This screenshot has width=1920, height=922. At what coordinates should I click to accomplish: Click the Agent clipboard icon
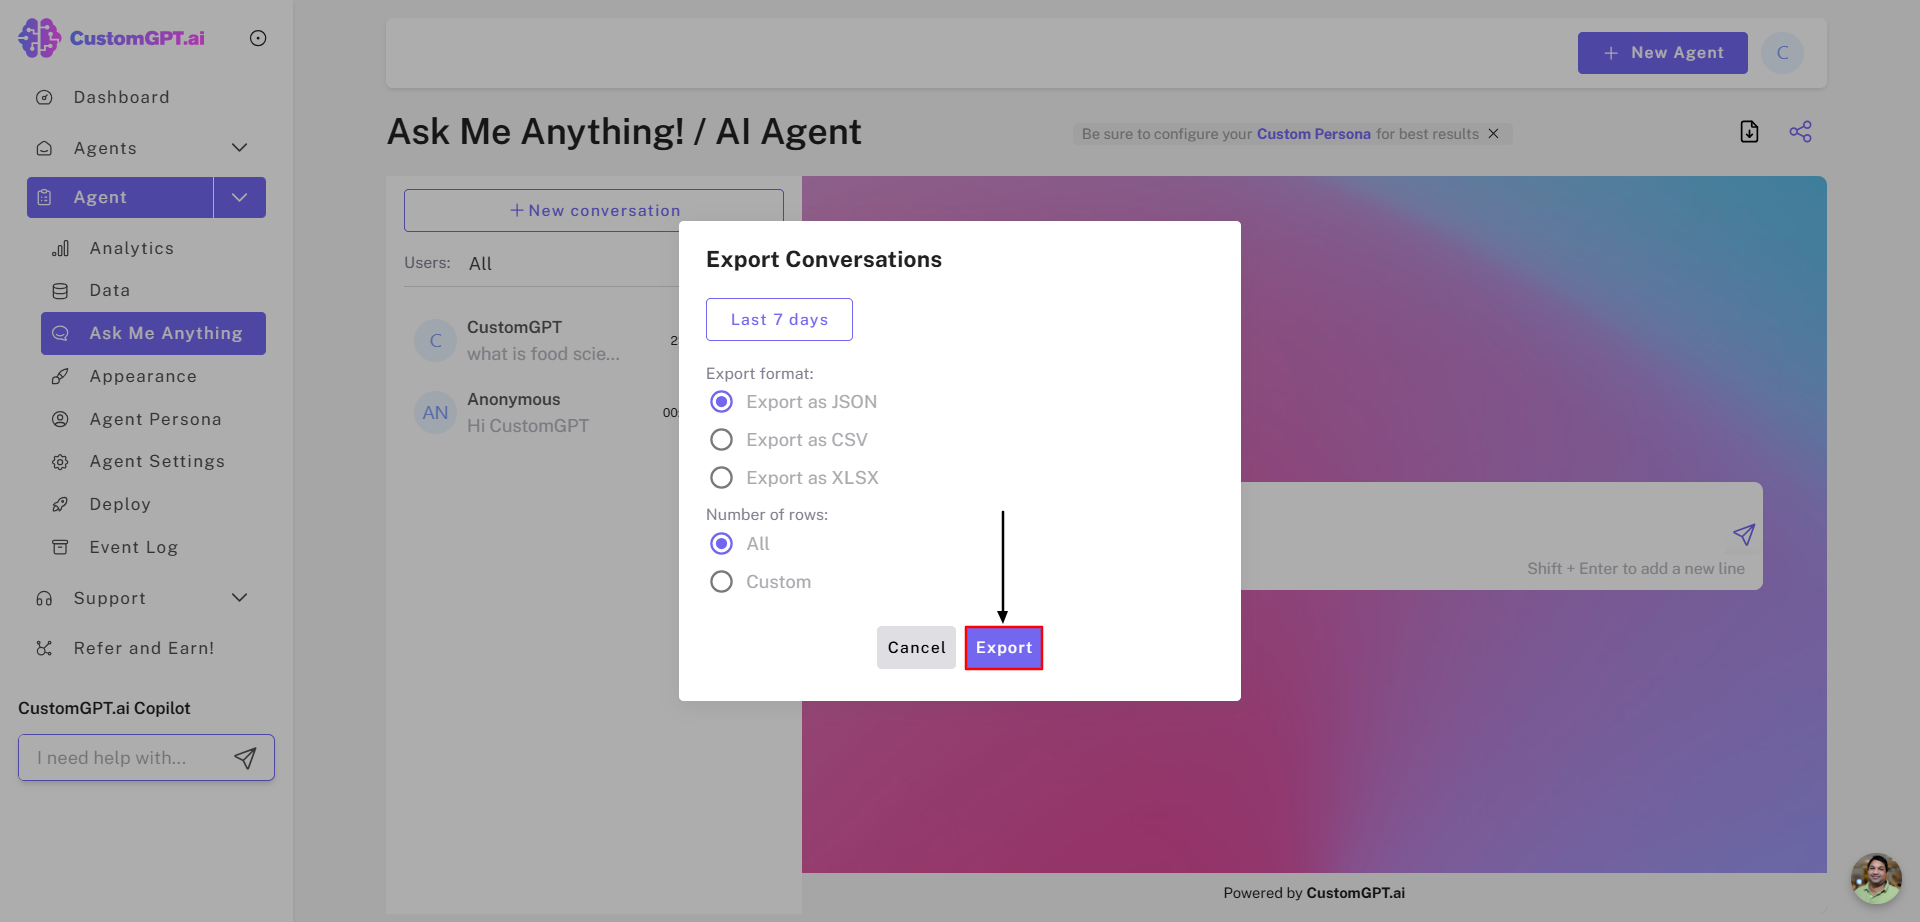(44, 197)
